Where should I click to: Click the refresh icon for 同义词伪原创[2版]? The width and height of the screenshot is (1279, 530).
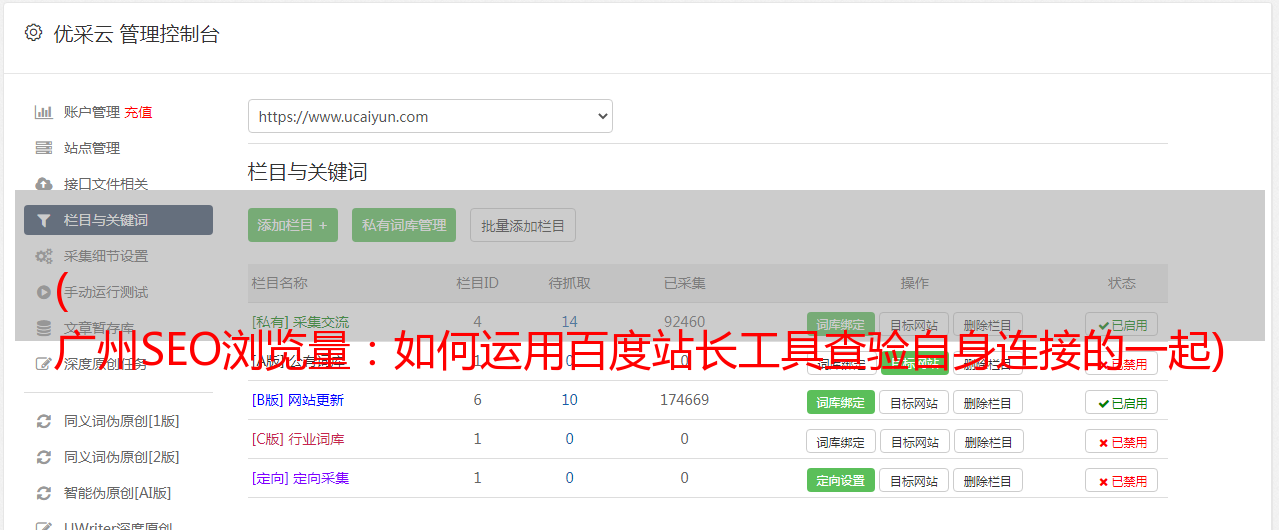[44, 457]
